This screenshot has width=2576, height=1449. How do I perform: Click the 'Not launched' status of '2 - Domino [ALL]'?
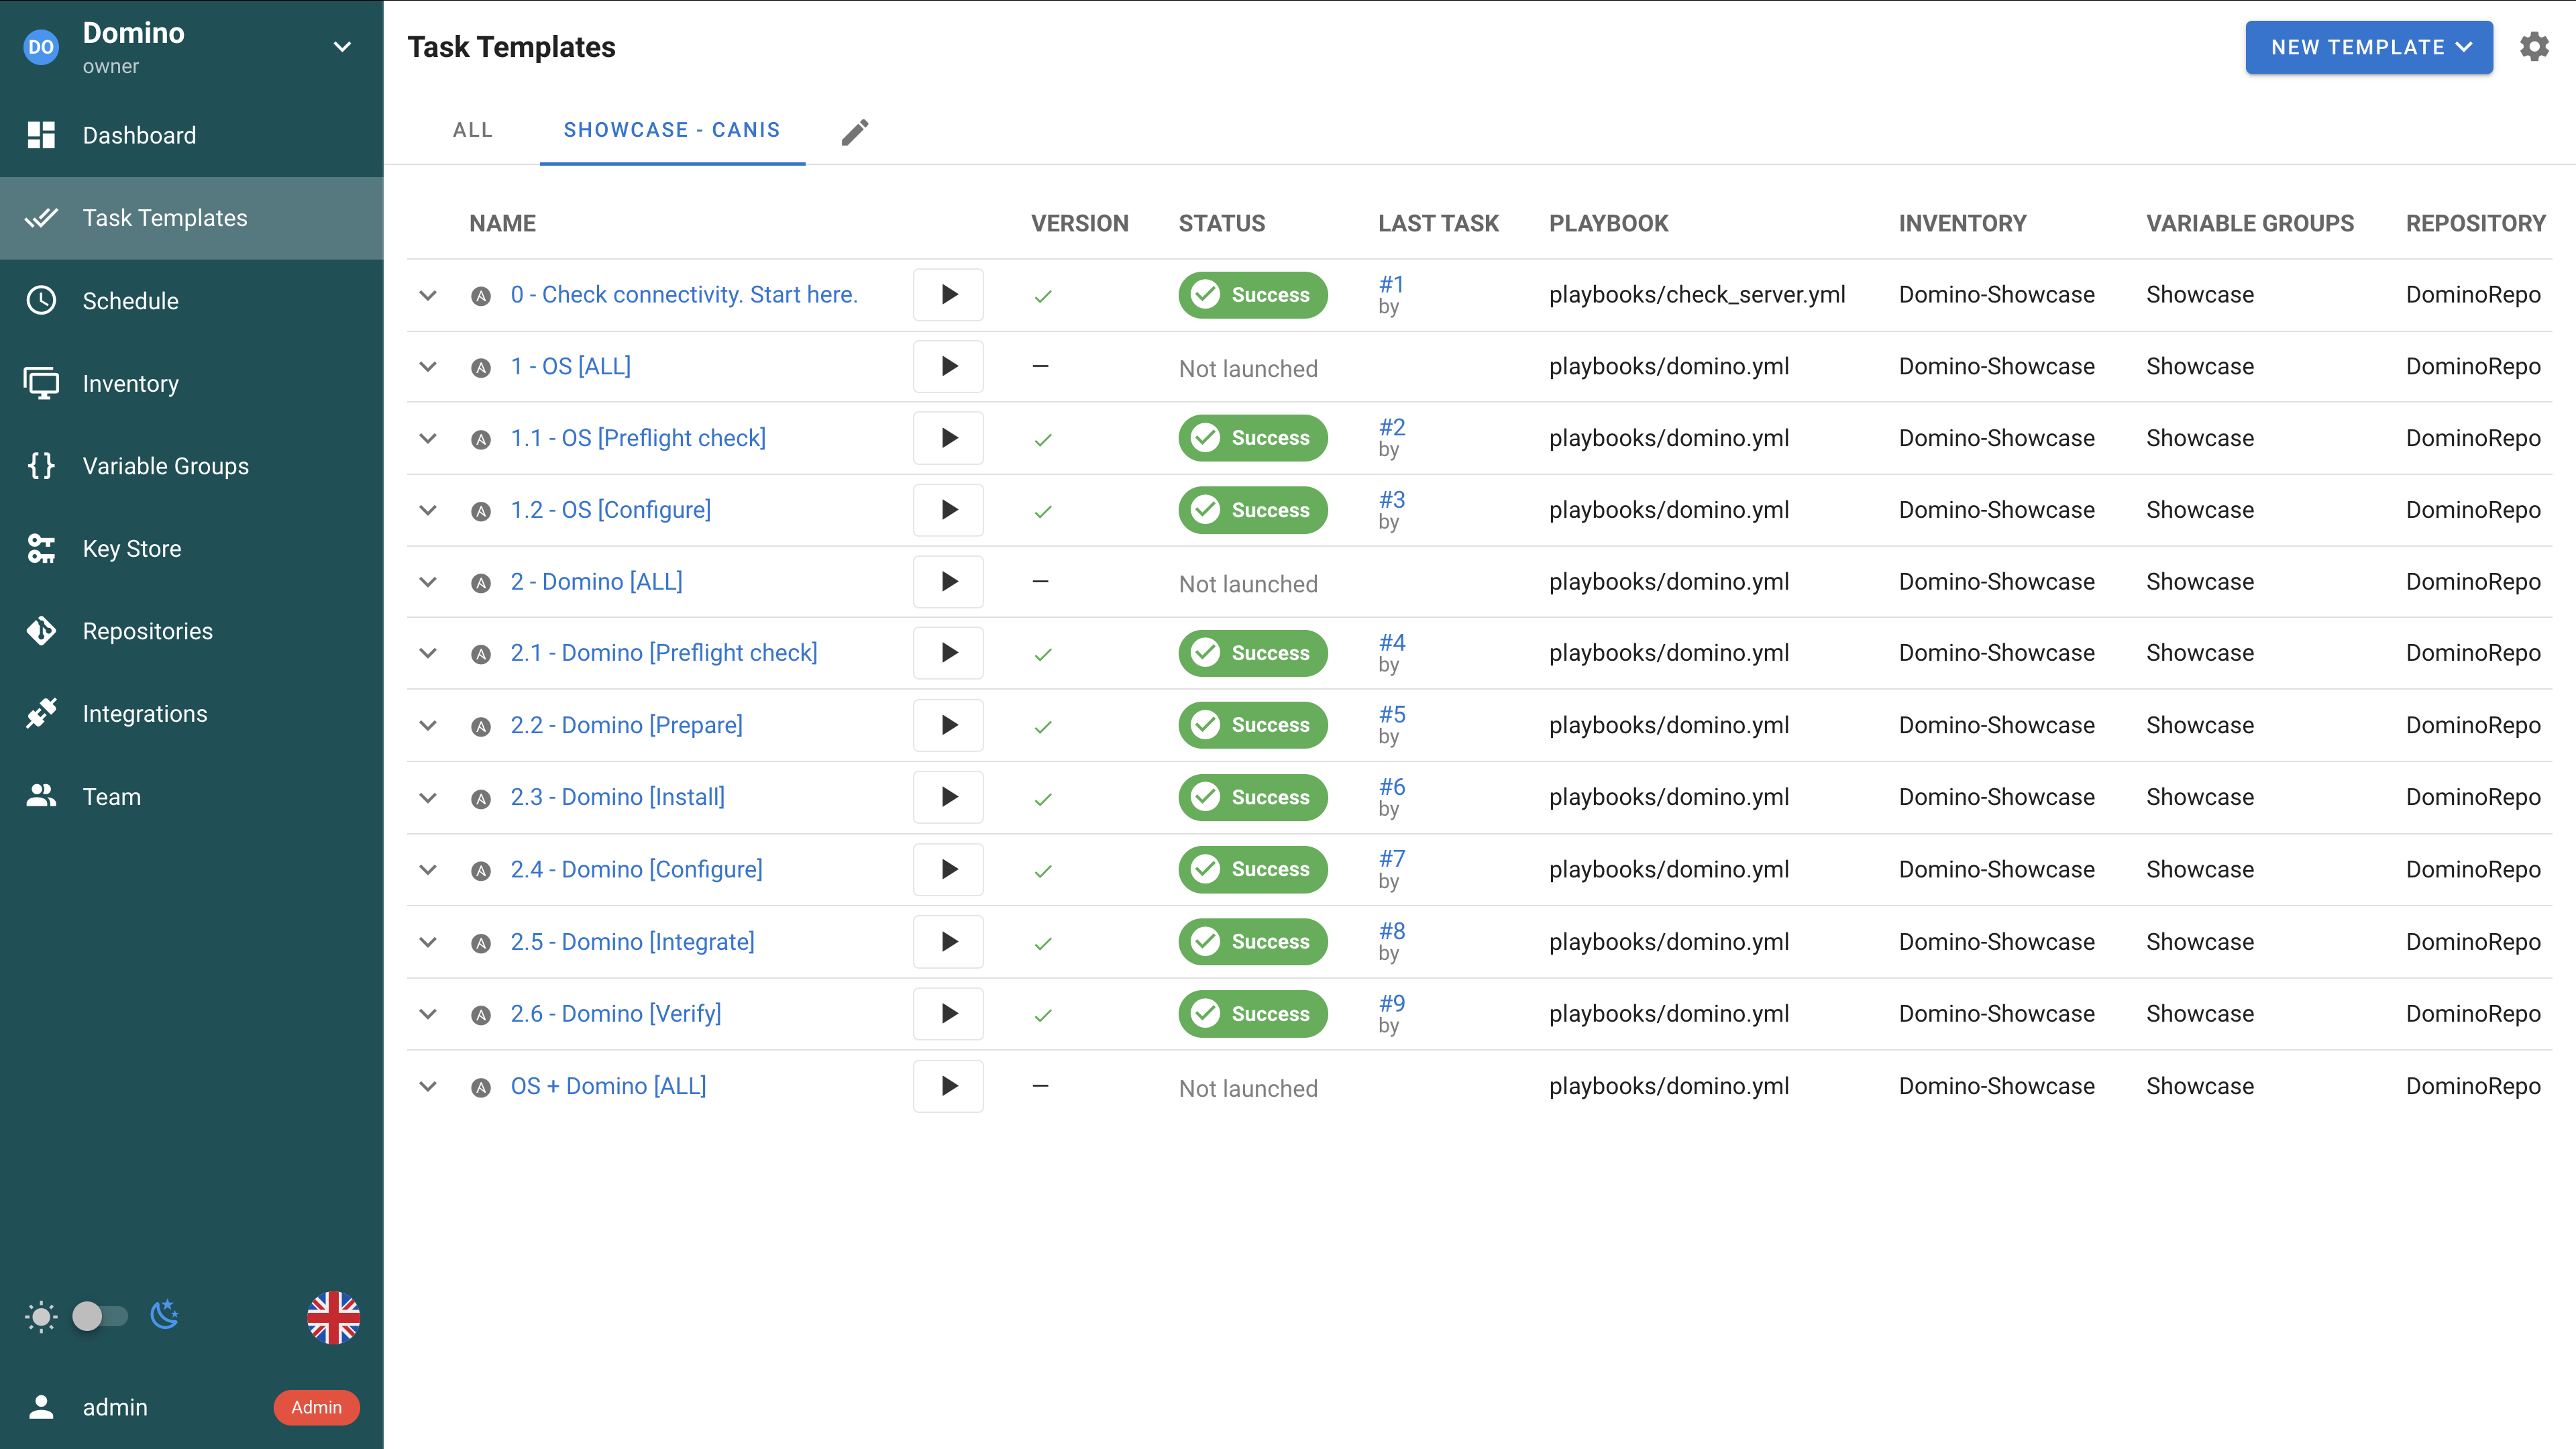click(x=1248, y=584)
